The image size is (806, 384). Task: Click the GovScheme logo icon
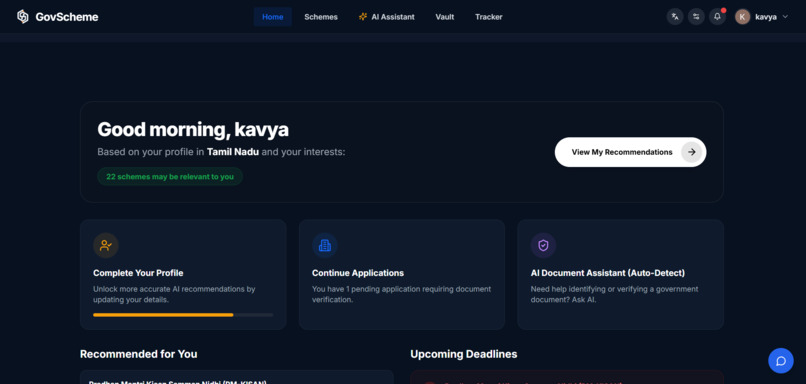(23, 16)
